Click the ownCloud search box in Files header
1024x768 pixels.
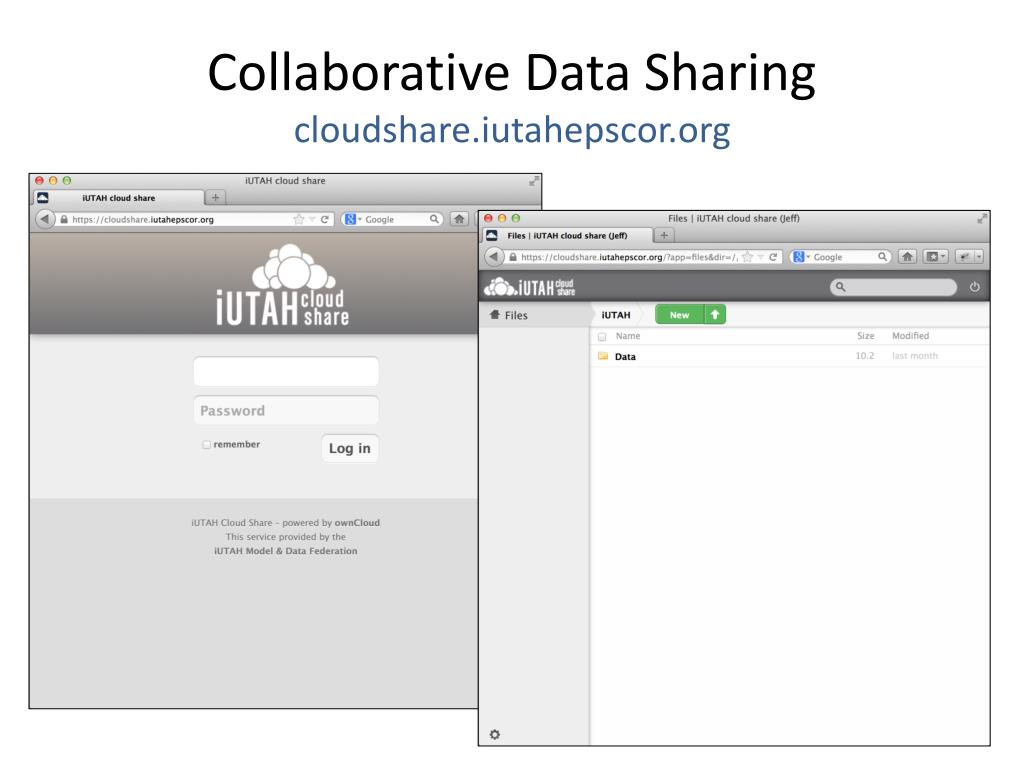(x=893, y=287)
